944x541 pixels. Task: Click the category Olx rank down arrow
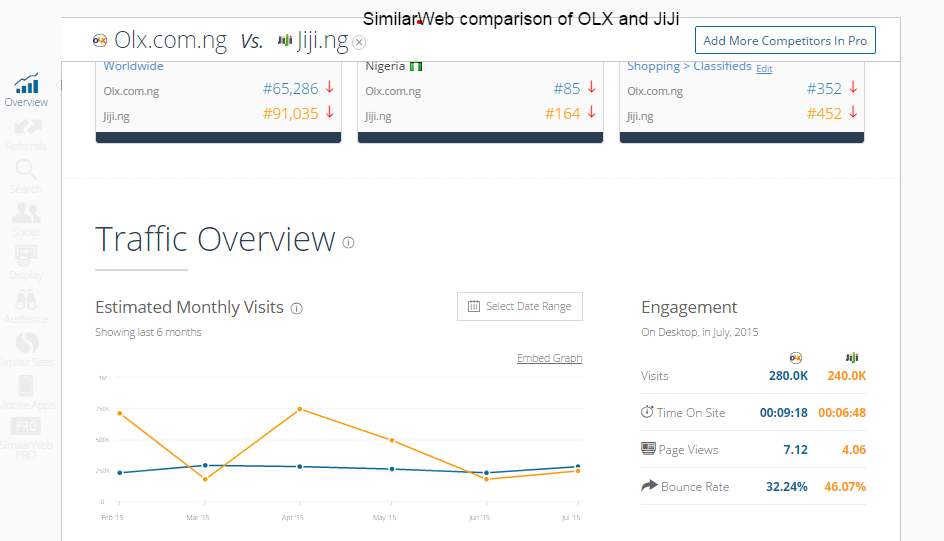pos(854,88)
